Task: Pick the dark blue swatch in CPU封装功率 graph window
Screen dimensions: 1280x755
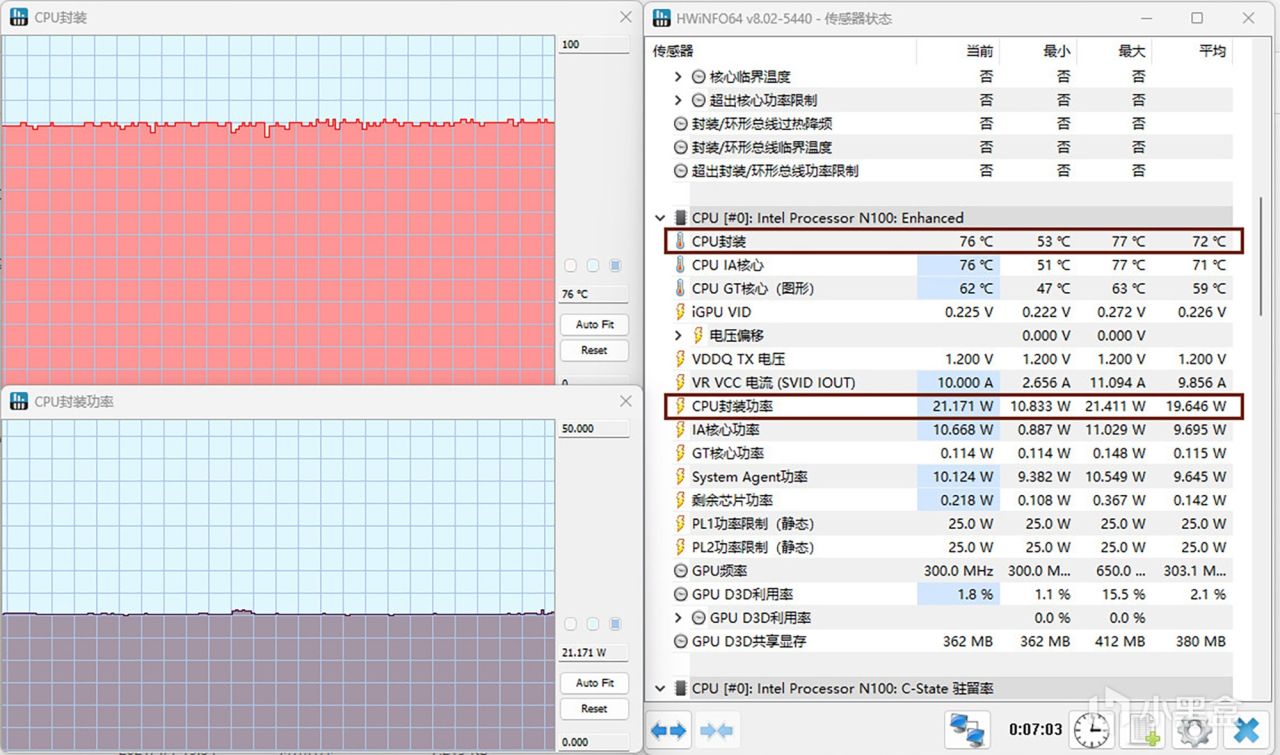Action: point(615,624)
